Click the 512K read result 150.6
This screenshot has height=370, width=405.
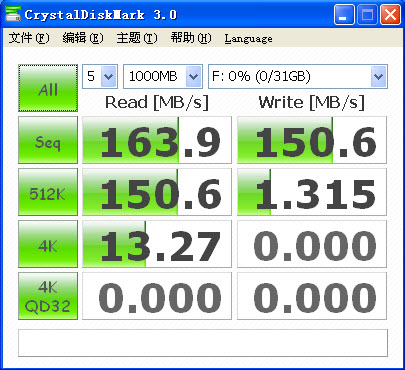(x=157, y=192)
